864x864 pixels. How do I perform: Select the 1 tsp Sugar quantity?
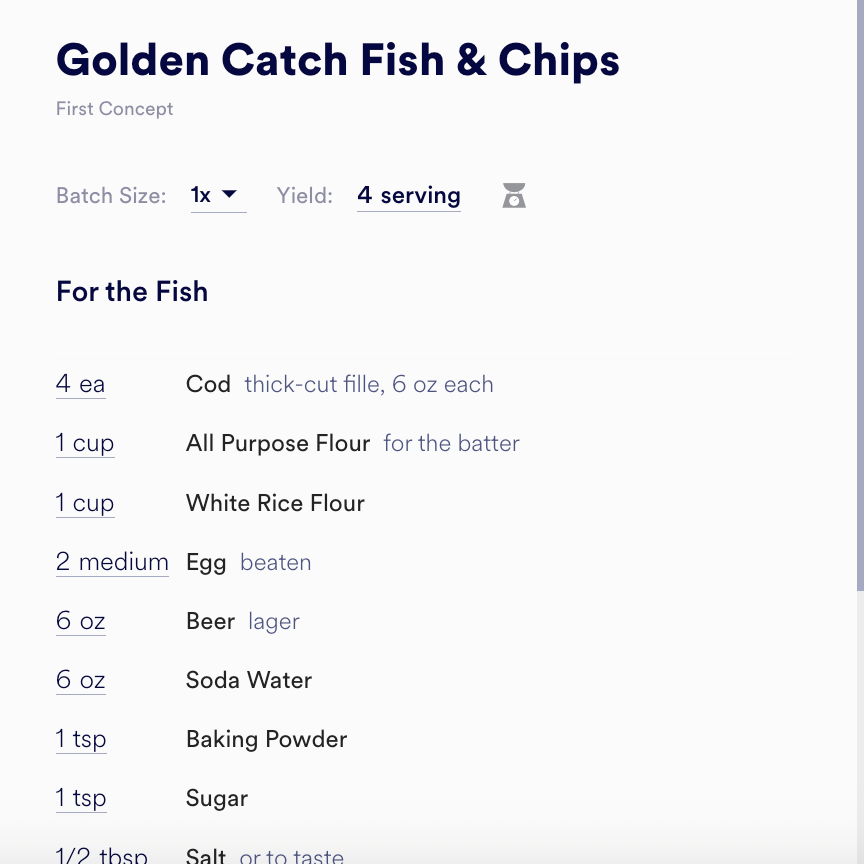pyautogui.click(x=81, y=798)
